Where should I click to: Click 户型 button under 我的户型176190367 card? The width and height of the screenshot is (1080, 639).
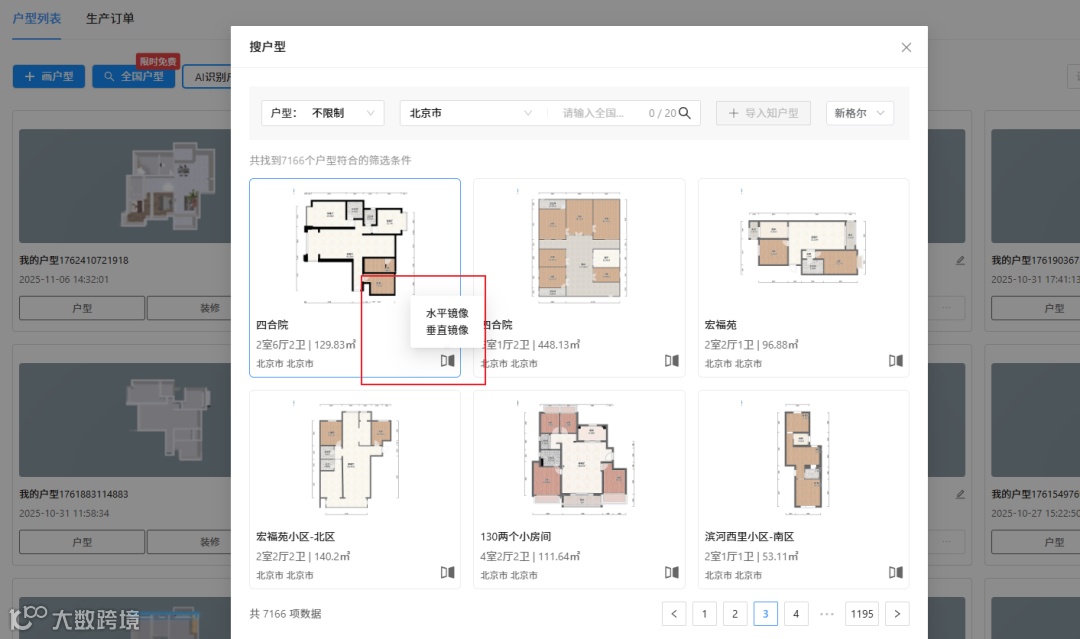coord(1035,308)
